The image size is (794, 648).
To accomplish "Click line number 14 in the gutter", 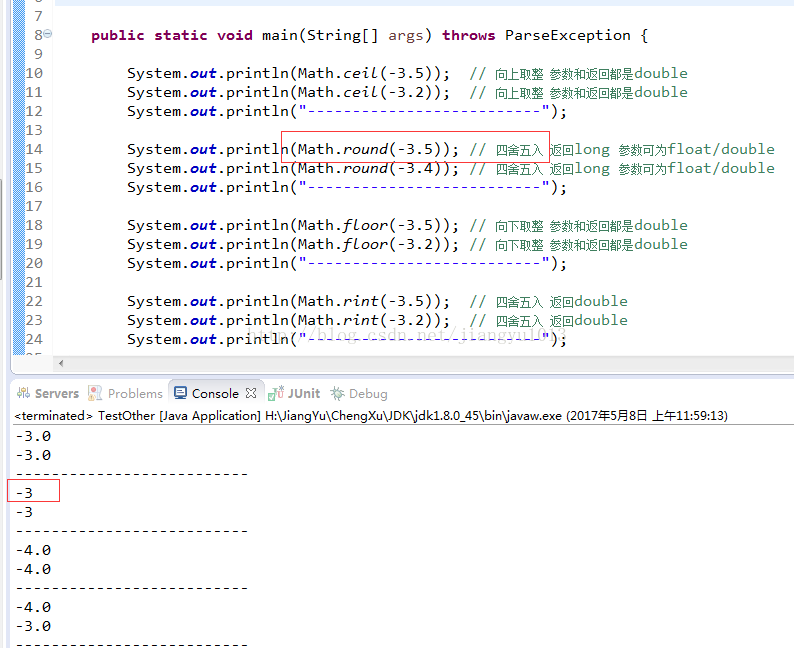I will 34,149.
